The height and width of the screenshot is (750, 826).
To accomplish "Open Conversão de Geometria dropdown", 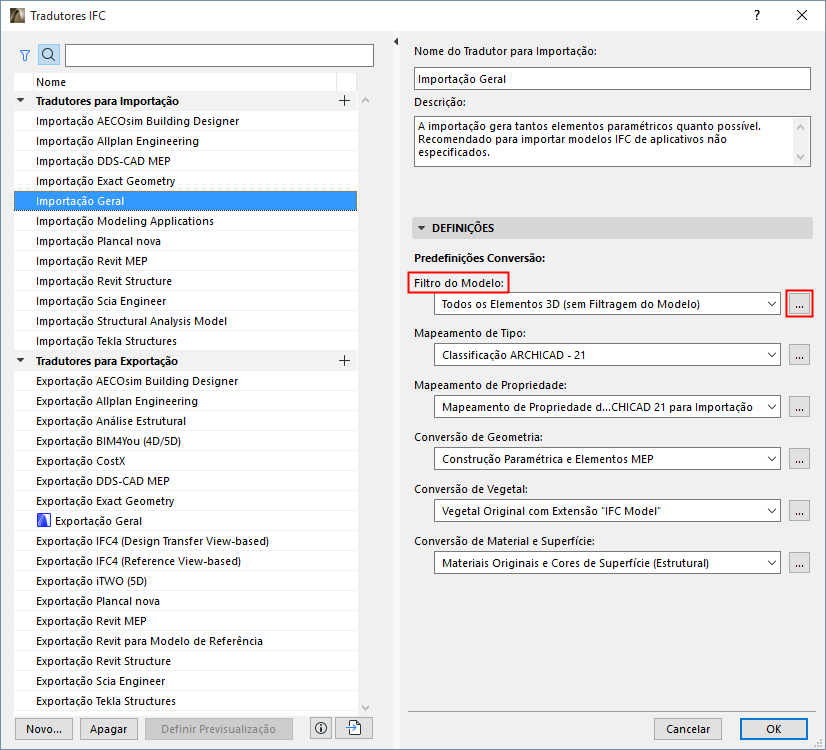I will 607,459.
